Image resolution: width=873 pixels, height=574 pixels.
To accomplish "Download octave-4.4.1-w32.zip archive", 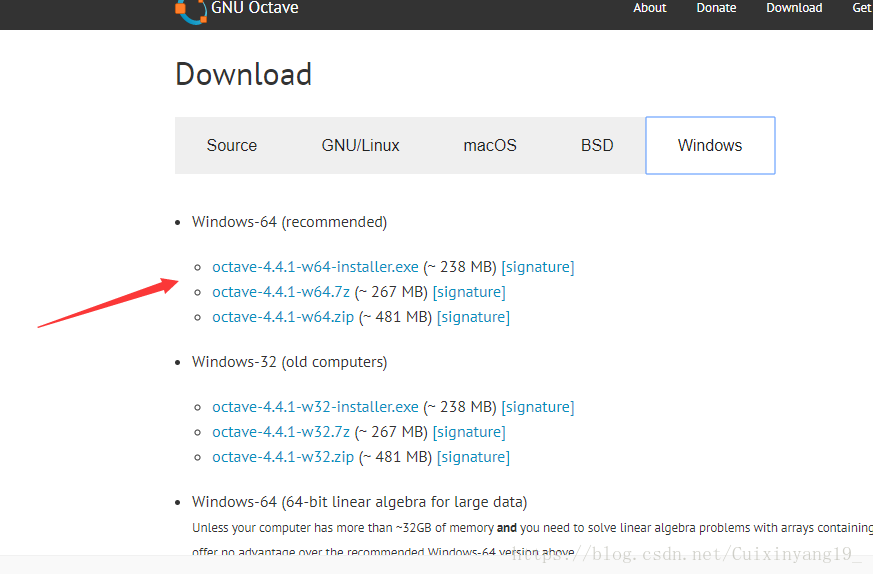I will point(283,457).
